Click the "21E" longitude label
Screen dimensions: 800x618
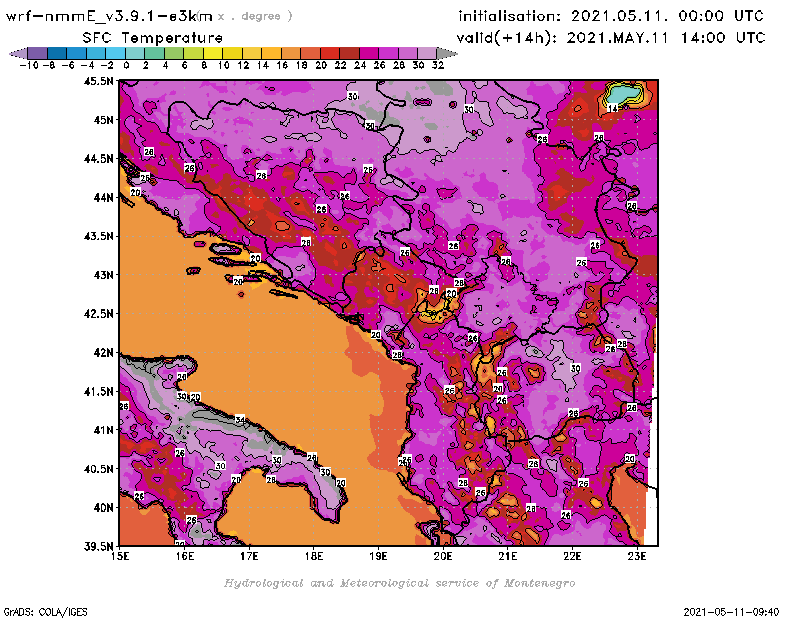tap(508, 556)
